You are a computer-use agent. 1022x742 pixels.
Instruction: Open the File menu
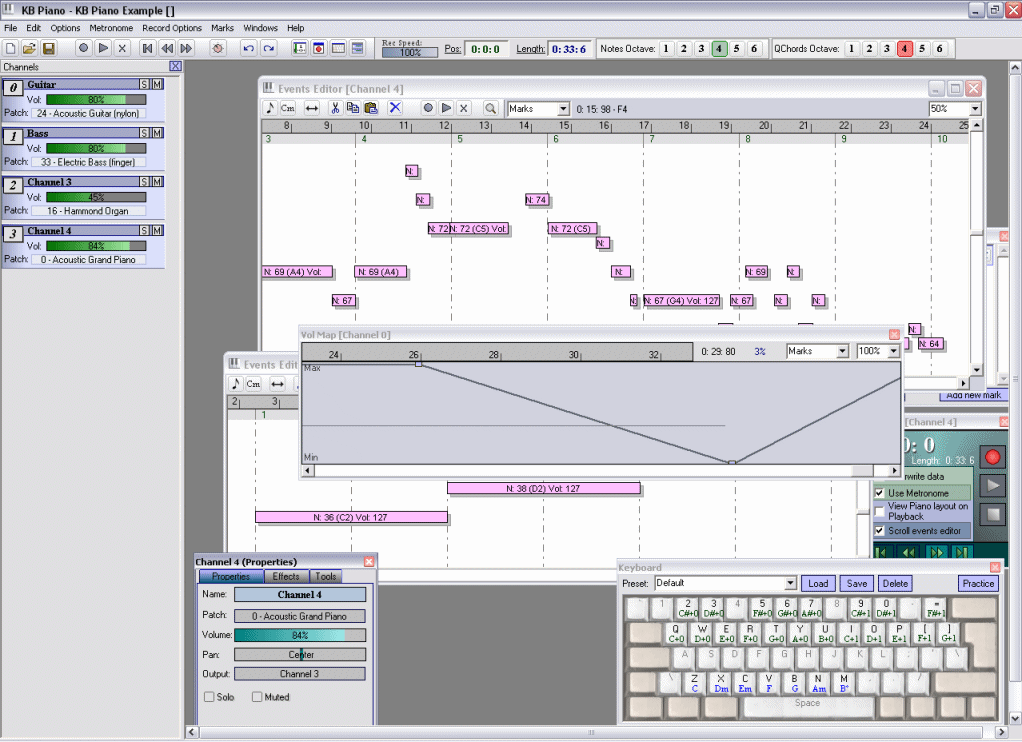10,28
